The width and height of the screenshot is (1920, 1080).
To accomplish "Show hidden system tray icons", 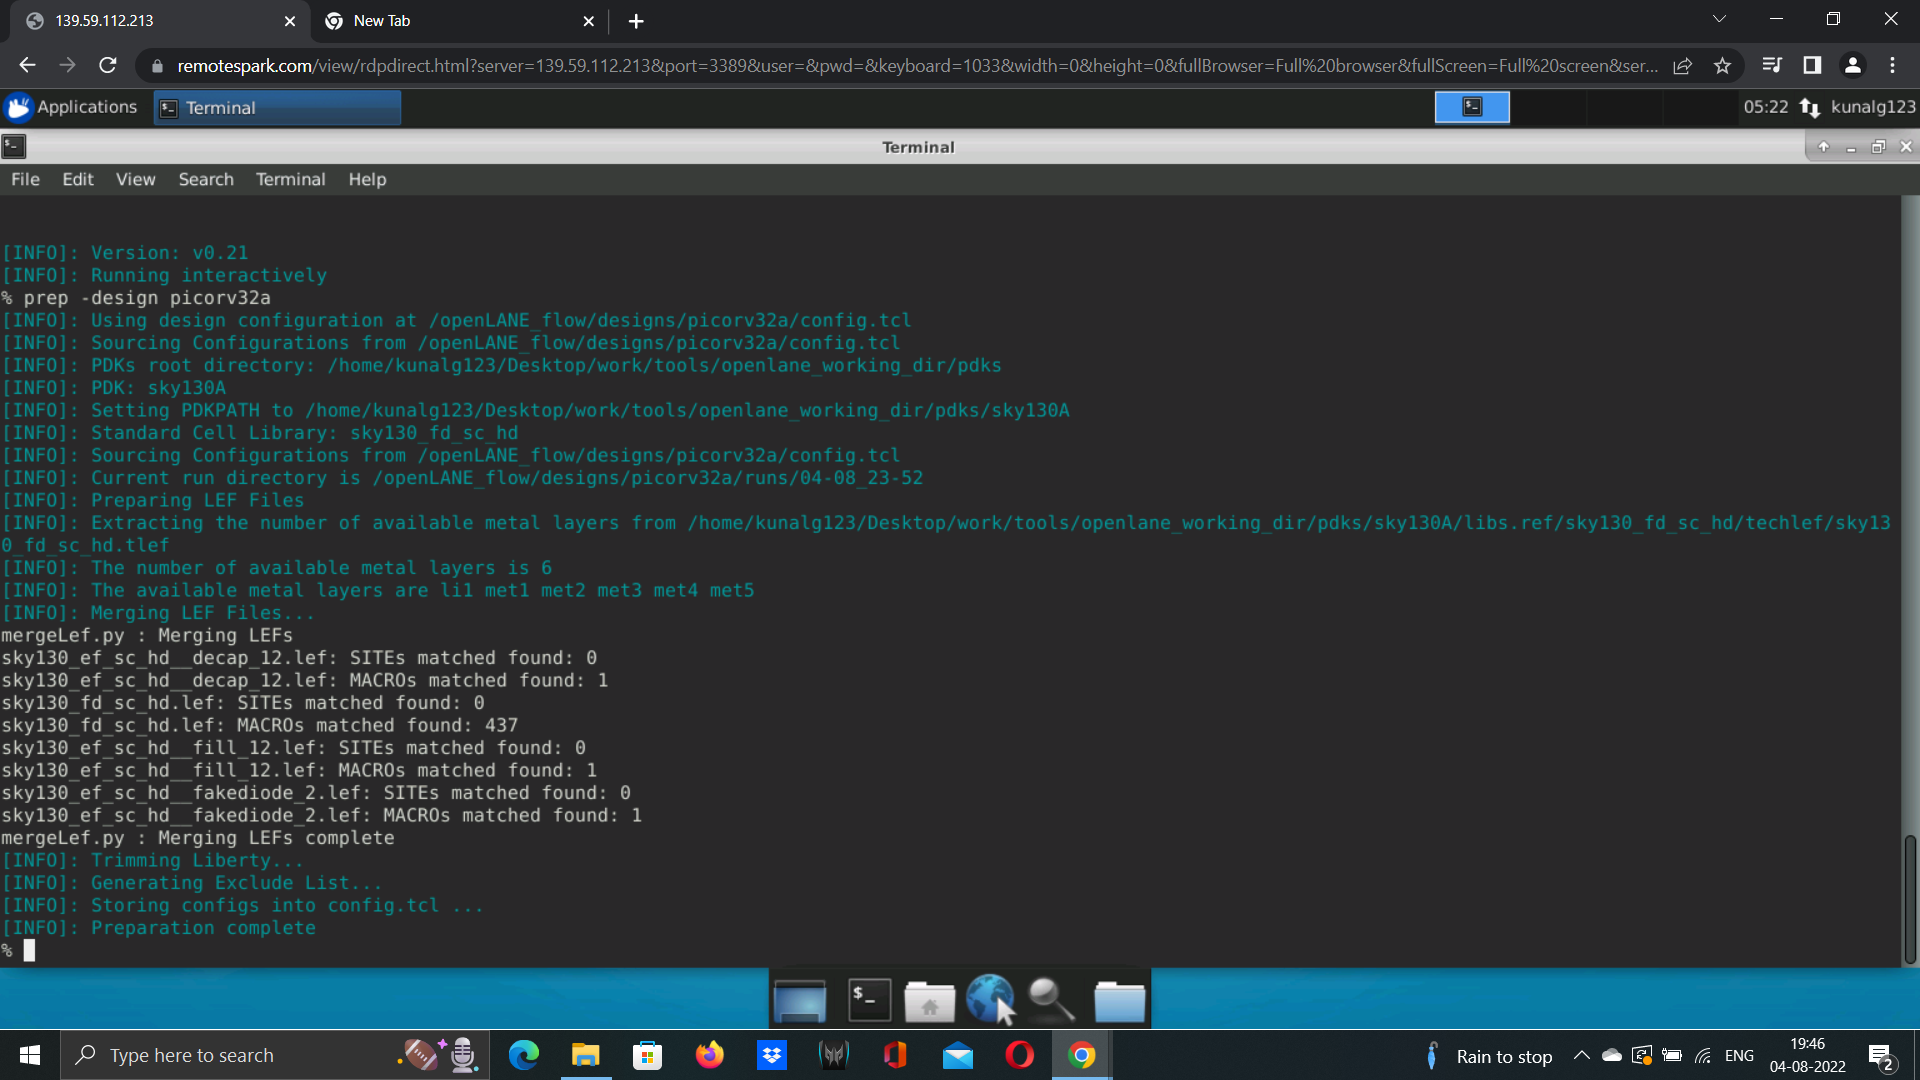I will point(1581,1056).
